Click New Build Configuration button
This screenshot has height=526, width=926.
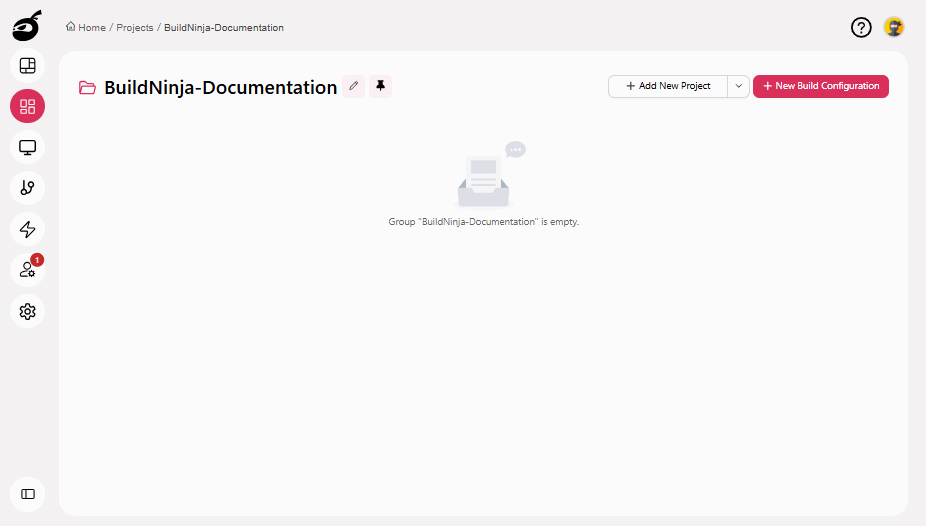821,86
